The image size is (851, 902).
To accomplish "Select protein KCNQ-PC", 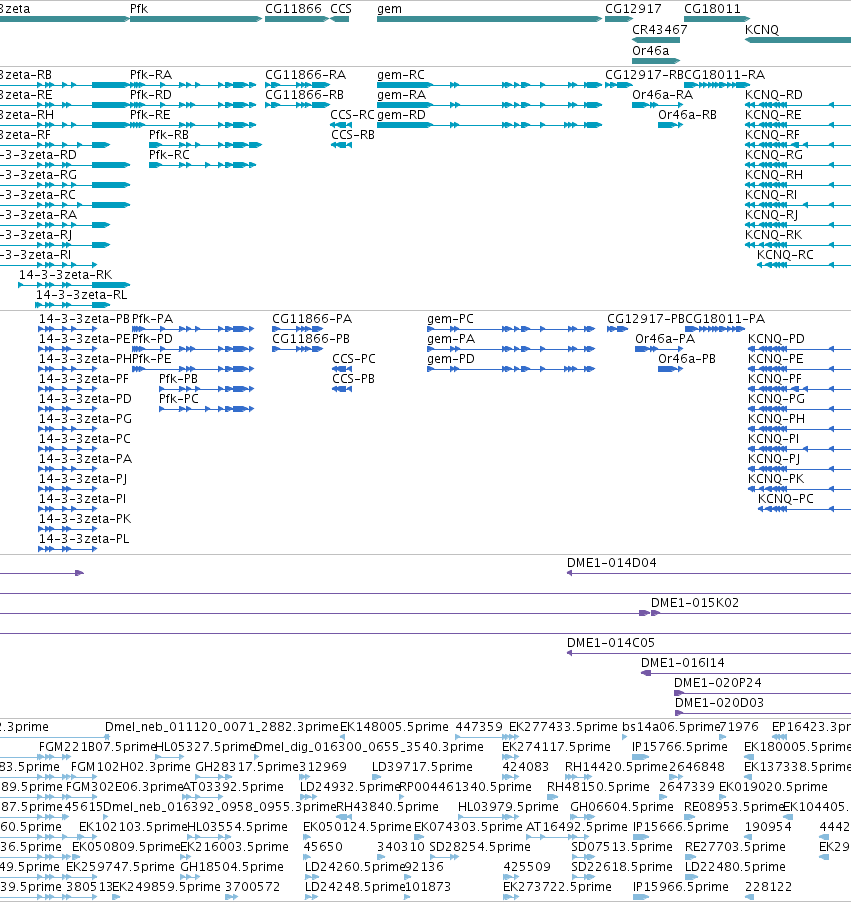I will click(x=785, y=499).
